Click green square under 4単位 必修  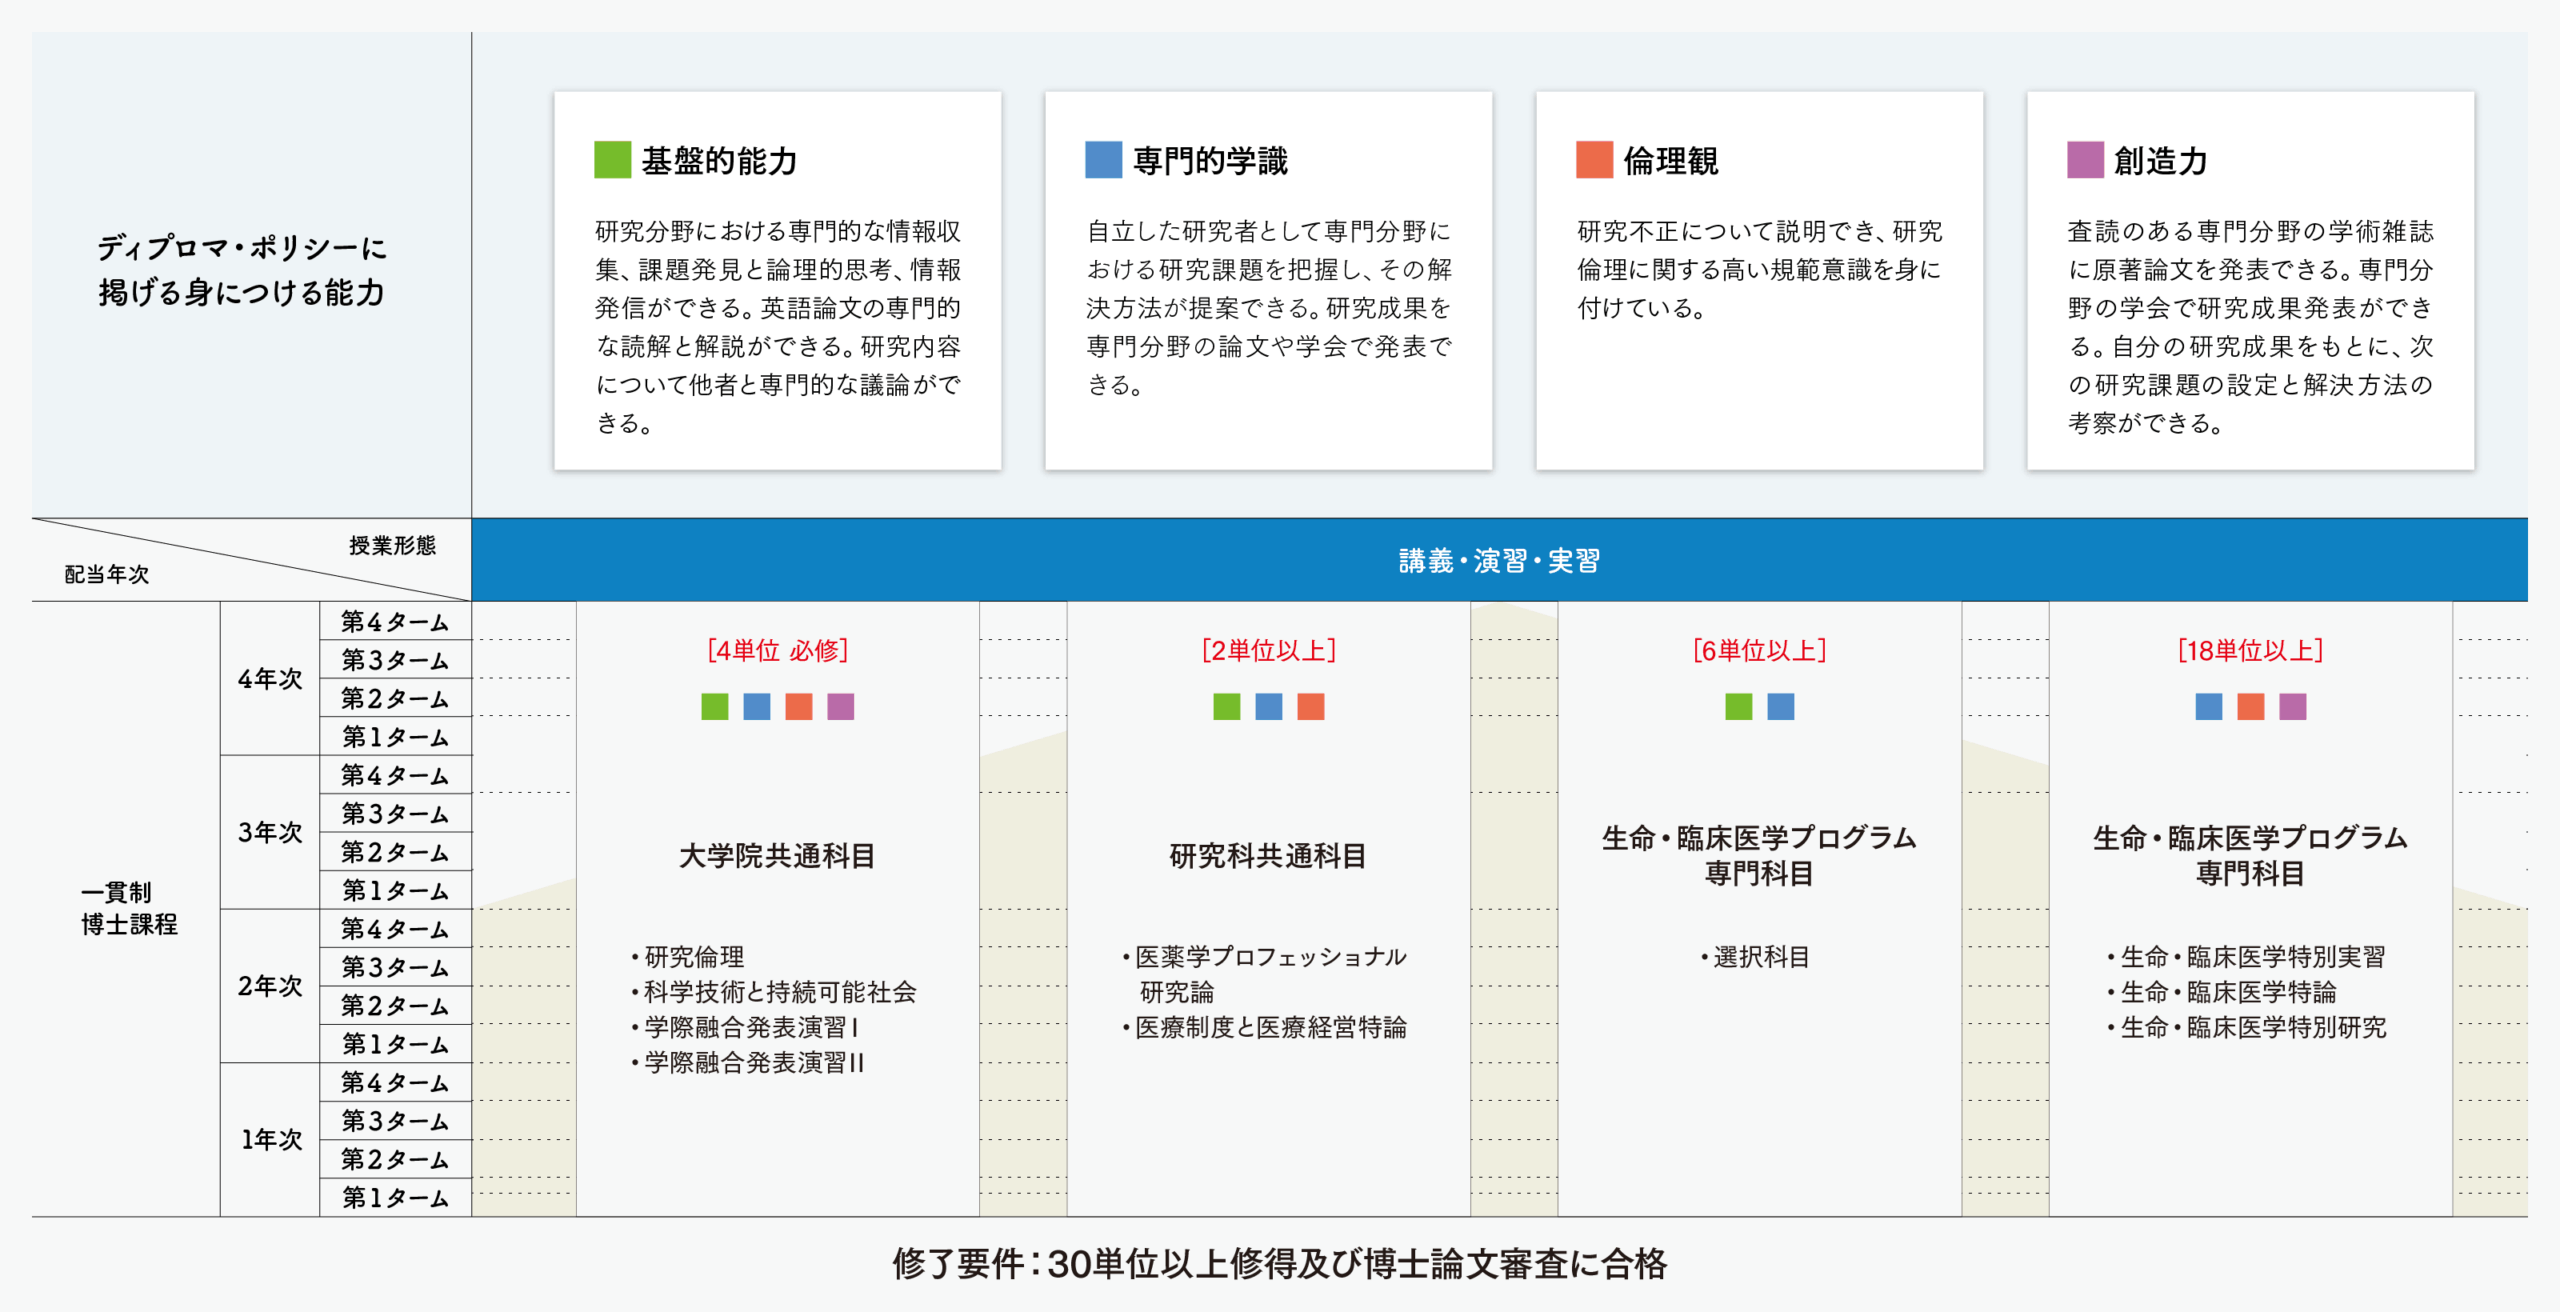pos(715,707)
